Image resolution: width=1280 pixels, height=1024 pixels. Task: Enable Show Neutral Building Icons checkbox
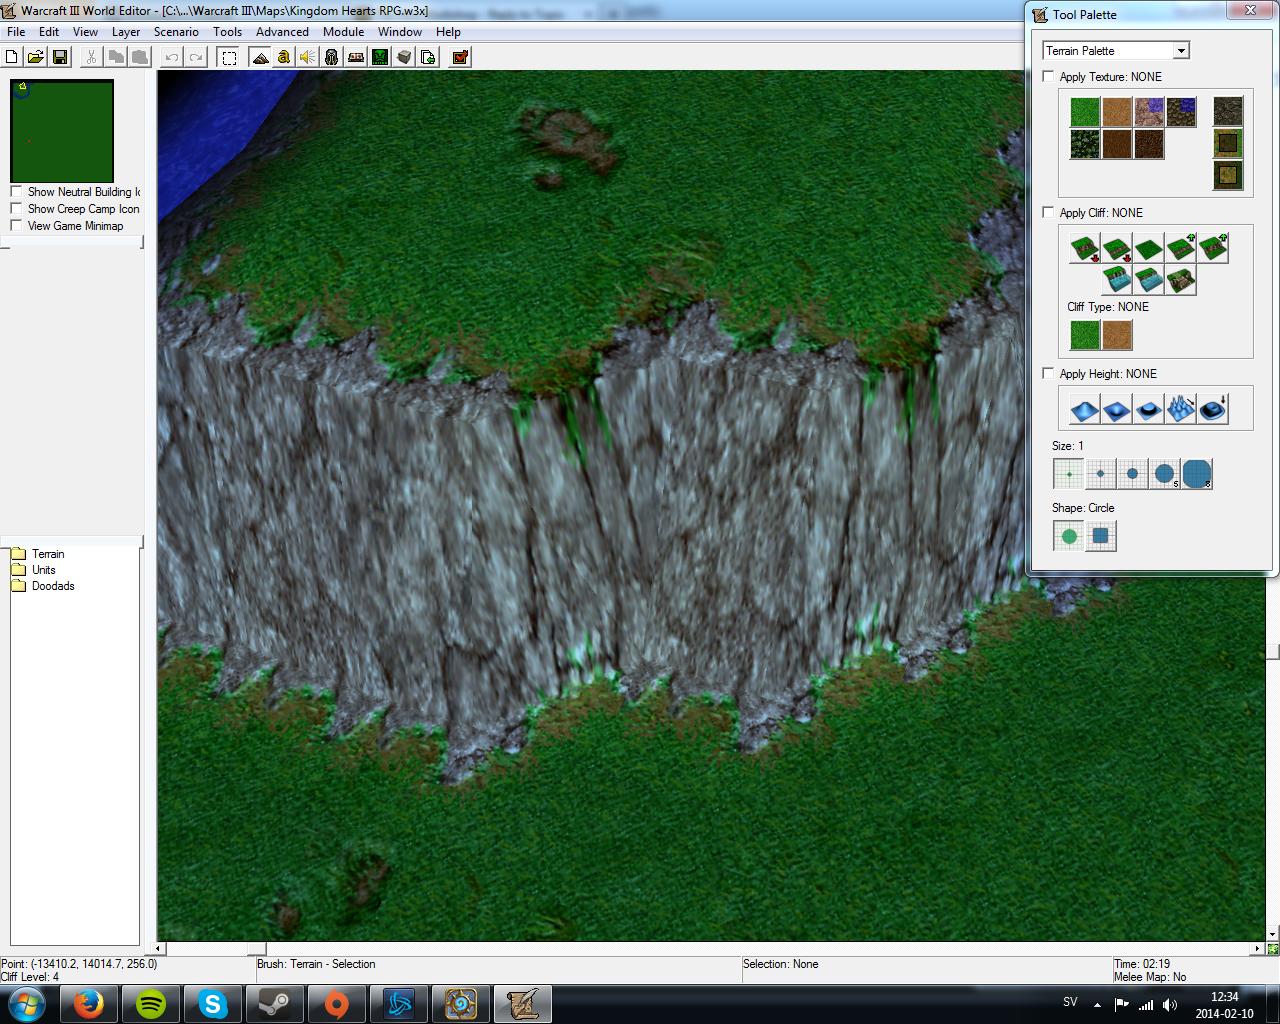pyautogui.click(x=16, y=192)
